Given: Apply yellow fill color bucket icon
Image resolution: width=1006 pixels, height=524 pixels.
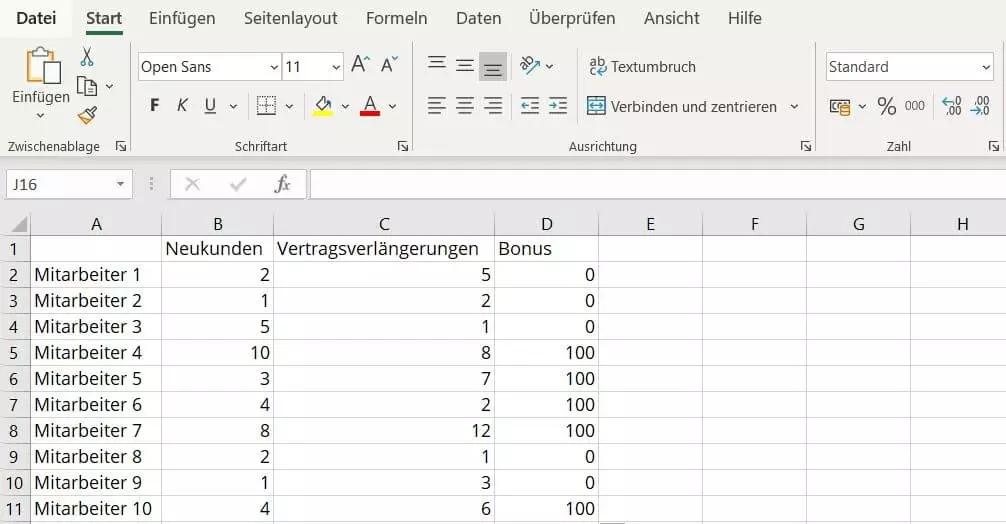Looking at the screenshot, I should [323, 105].
